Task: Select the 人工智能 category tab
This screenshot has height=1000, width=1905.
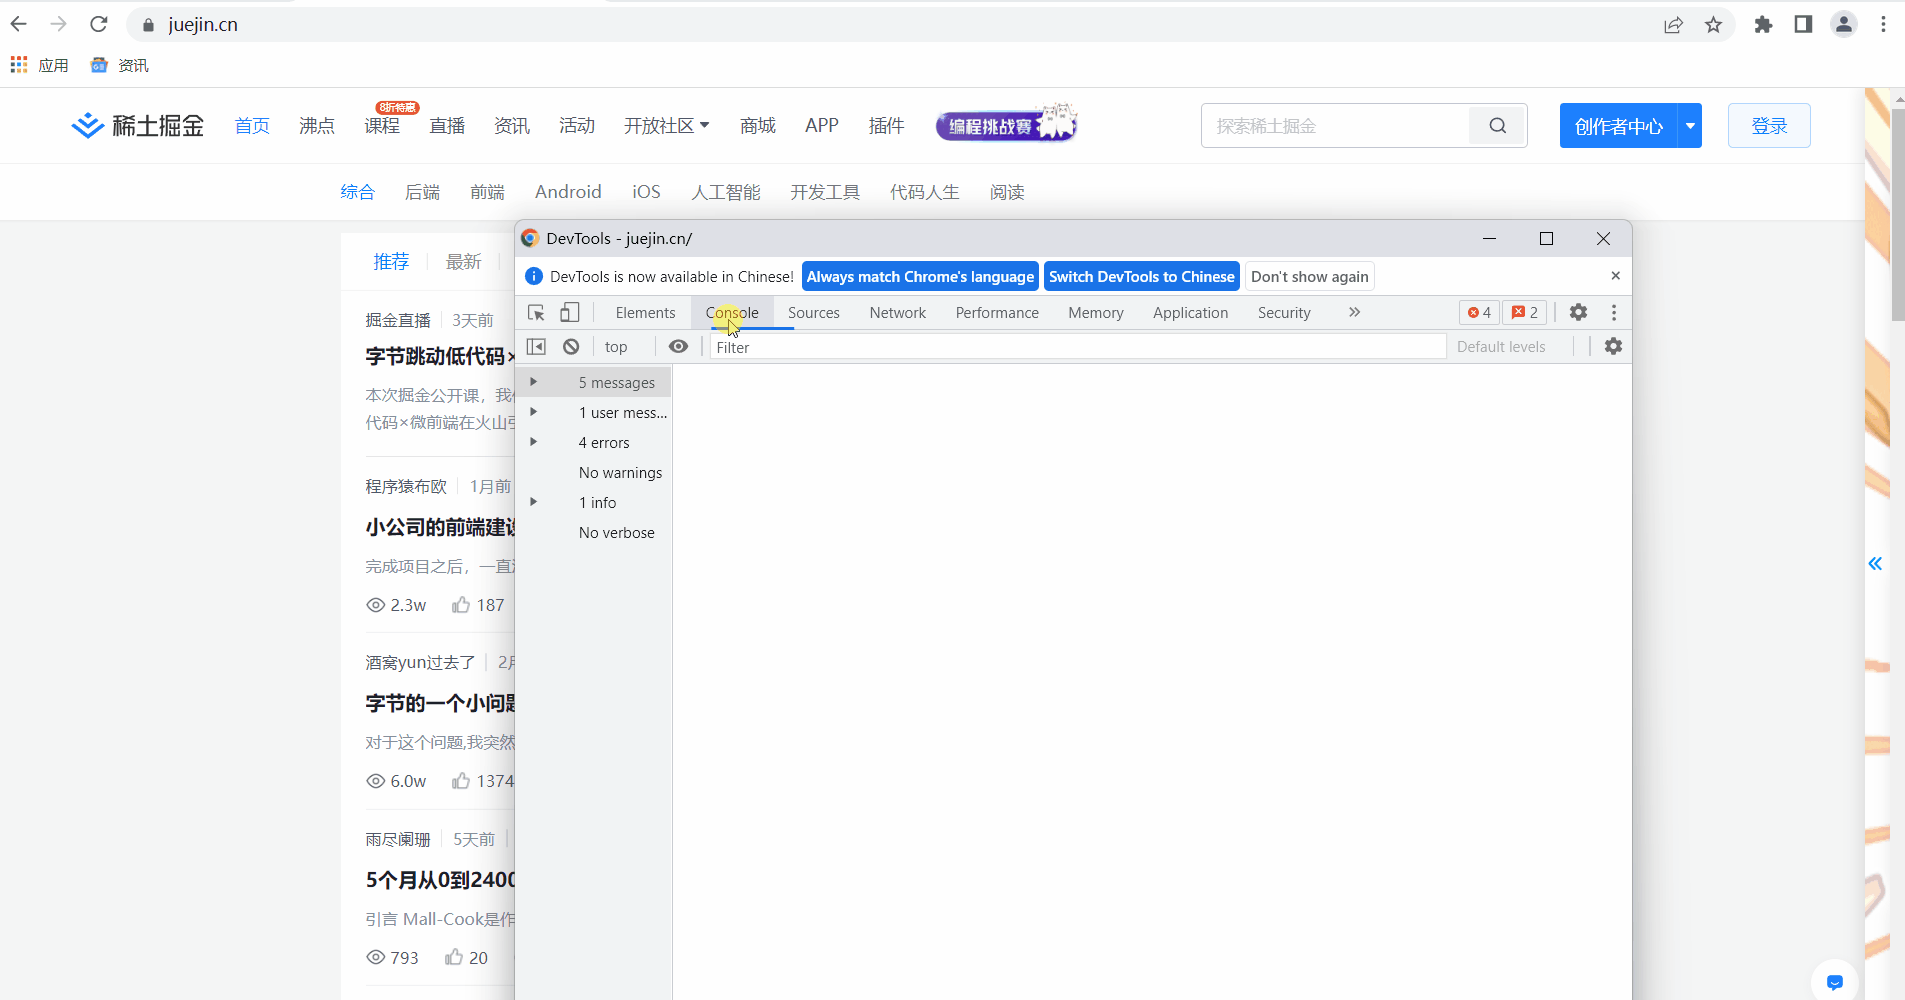Action: click(726, 192)
